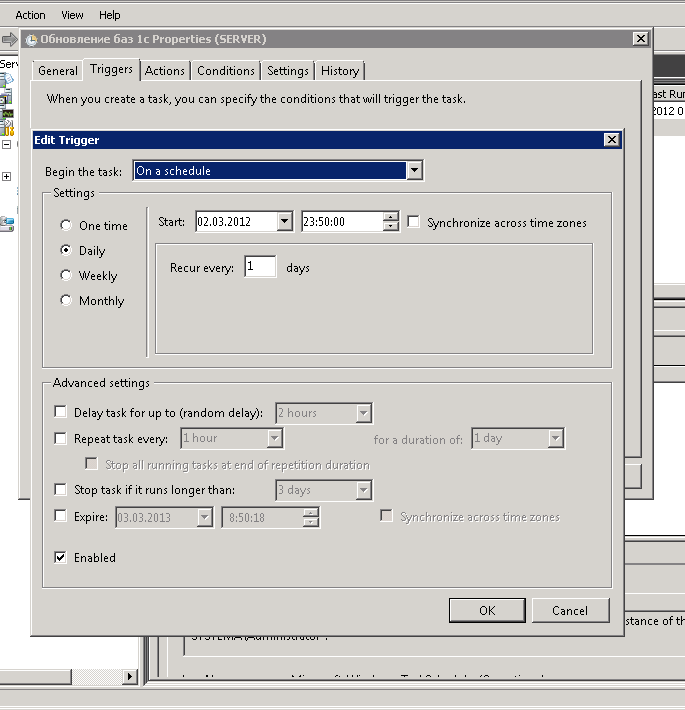This screenshot has height=710, width=685.
Task: Open the Expire date 03.03.2013 dropdown
Action: (x=205, y=517)
